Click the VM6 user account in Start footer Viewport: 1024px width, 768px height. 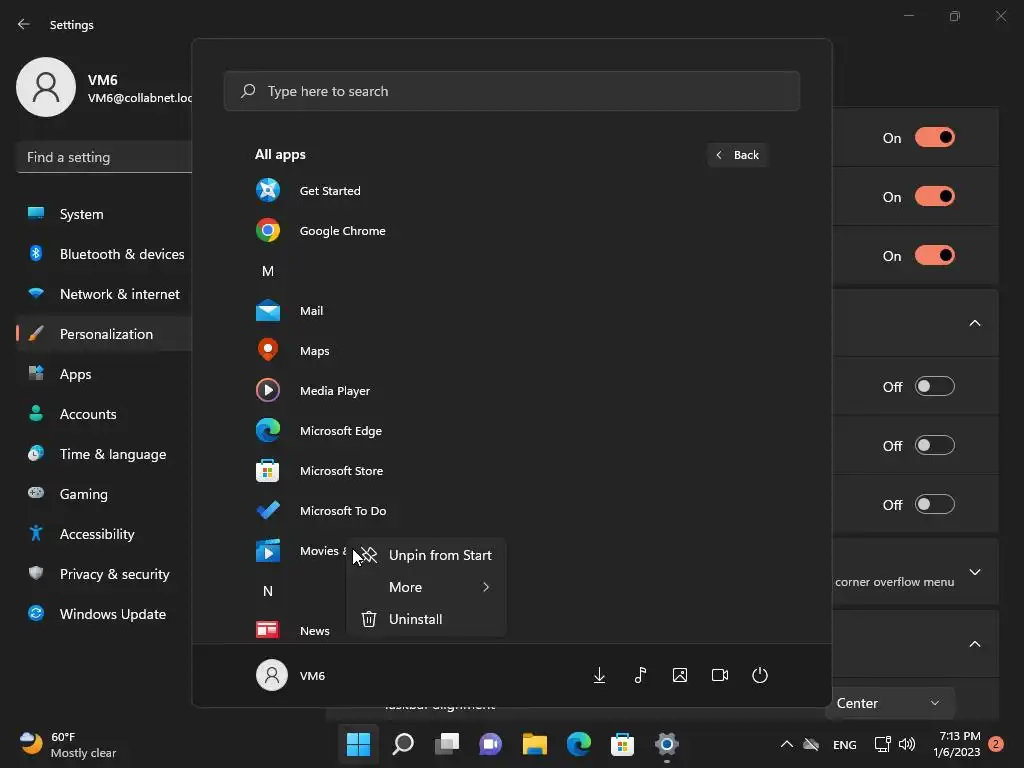291,675
